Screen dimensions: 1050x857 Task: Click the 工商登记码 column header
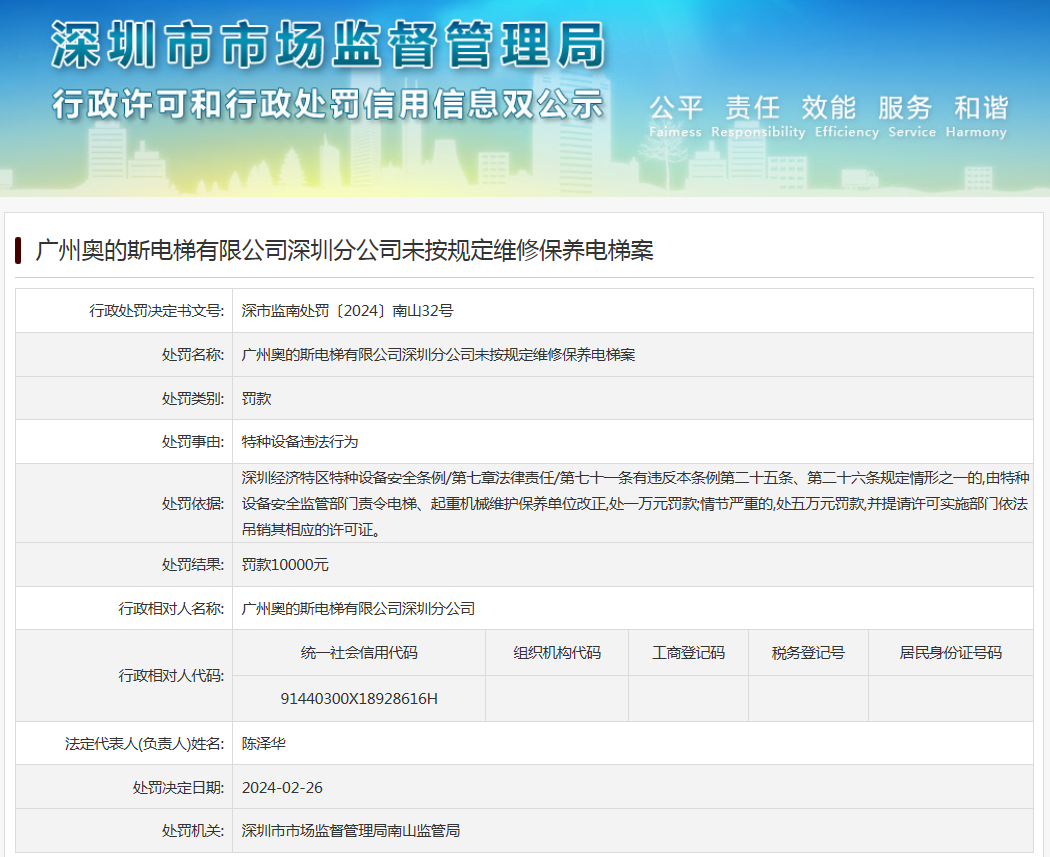tap(688, 653)
